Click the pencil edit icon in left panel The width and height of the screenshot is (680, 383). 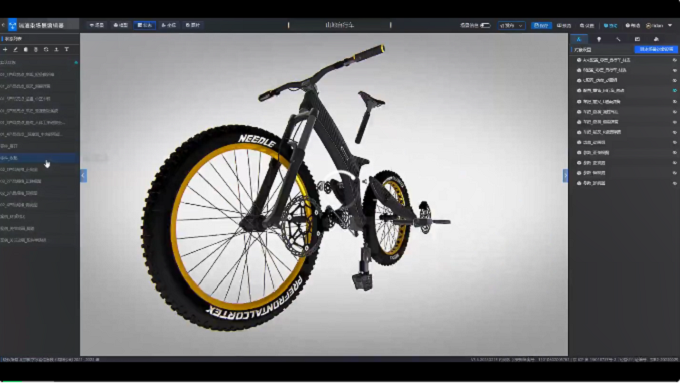coord(16,49)
